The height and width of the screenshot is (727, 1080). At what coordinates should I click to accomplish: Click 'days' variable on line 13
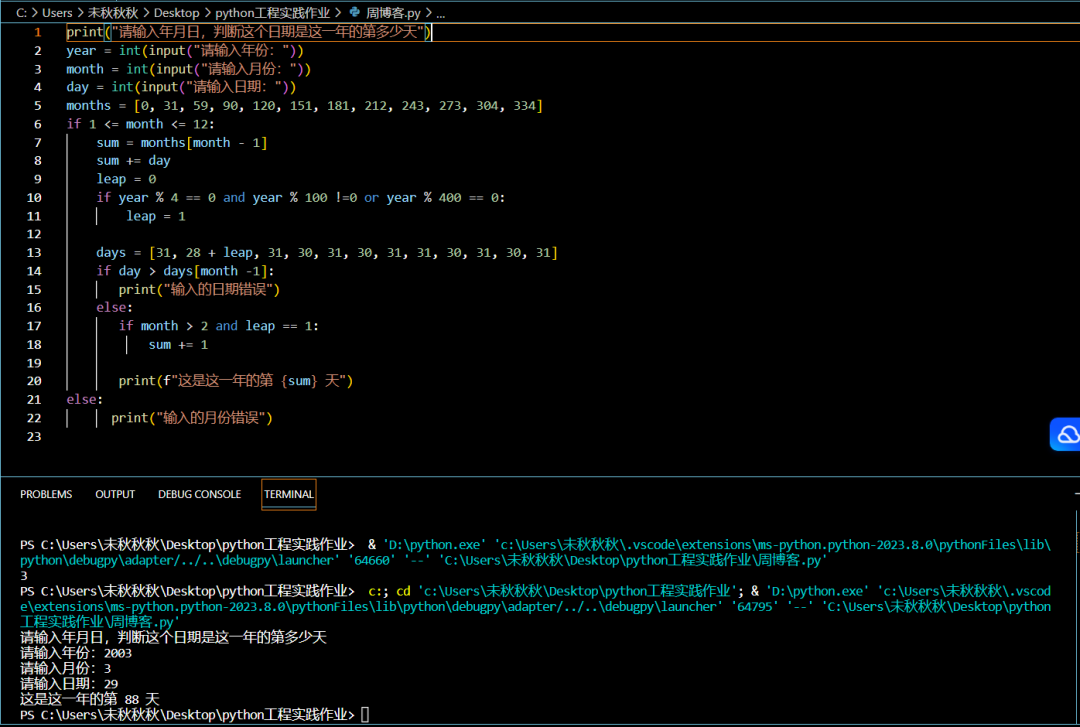[x=111, y=253]
